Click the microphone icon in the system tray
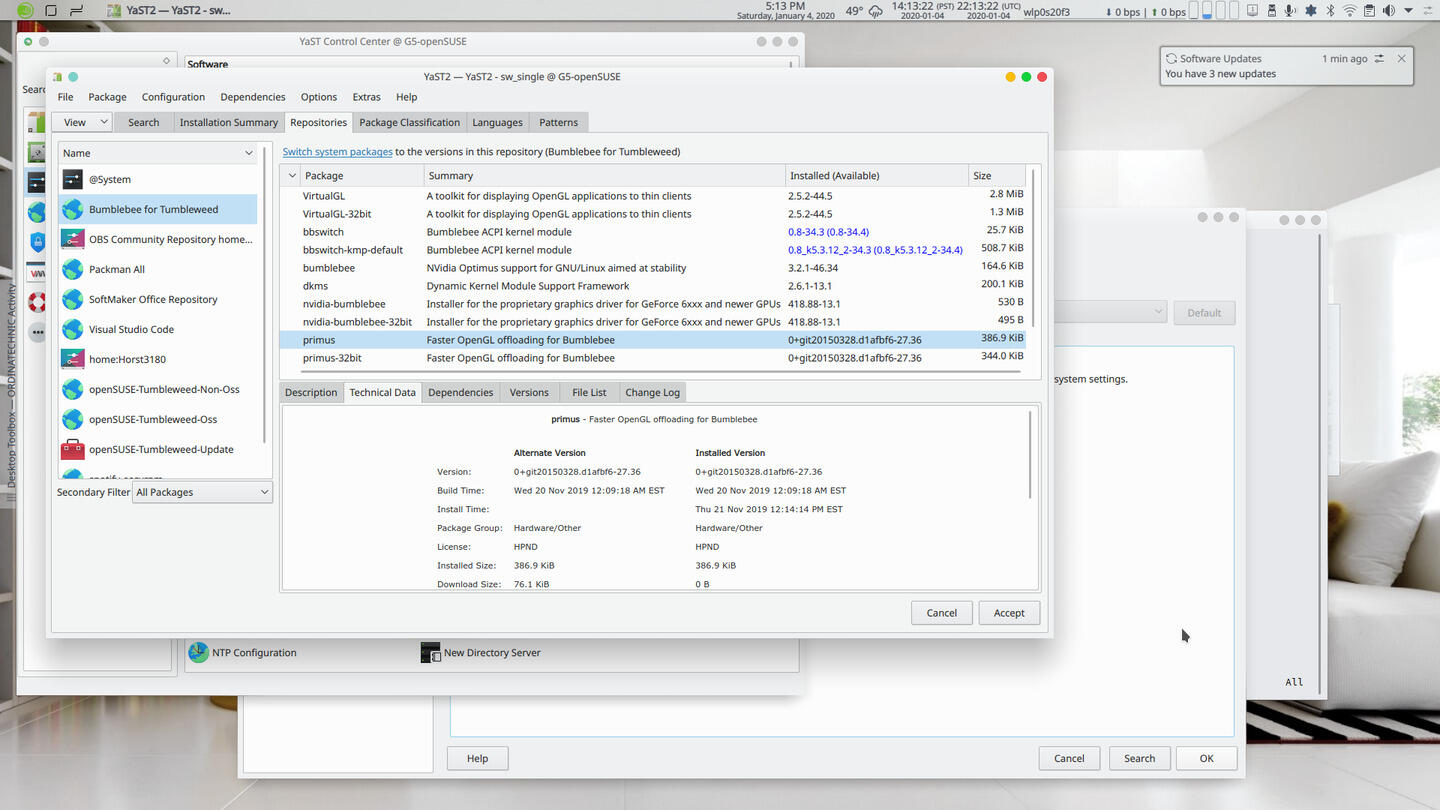This screenshot has height=810, width=1440. (1290, 11)
